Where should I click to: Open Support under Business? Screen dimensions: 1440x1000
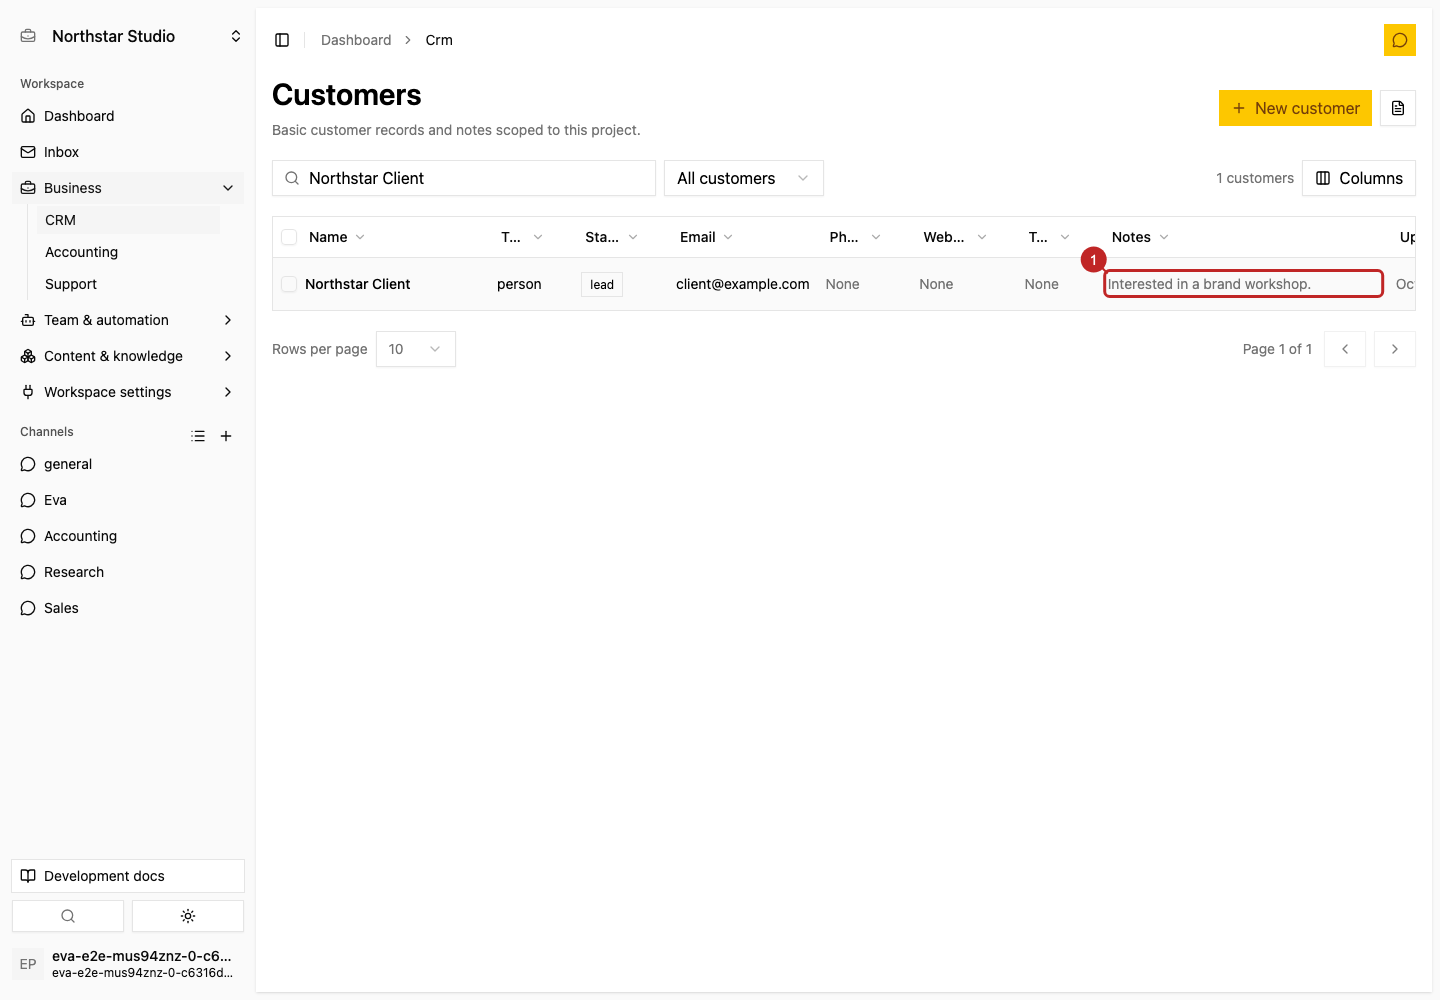[128, 284]
